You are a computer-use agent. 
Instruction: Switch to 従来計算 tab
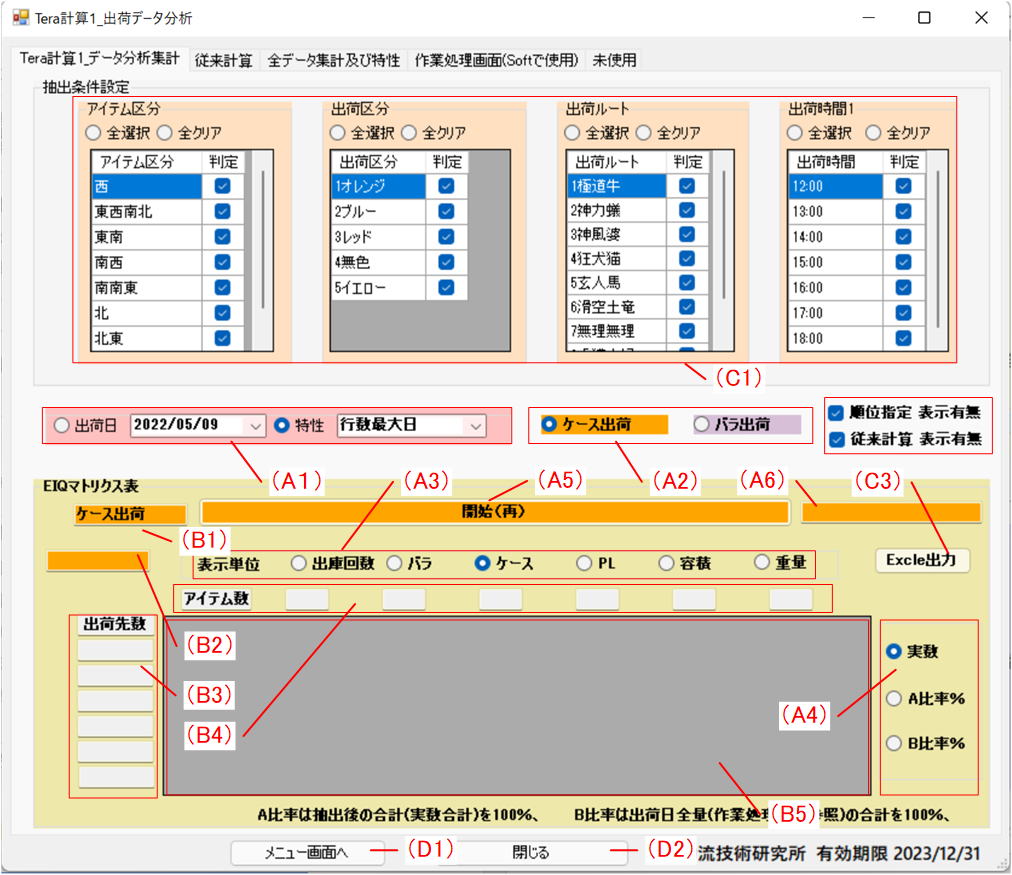(x=223, y=60)
